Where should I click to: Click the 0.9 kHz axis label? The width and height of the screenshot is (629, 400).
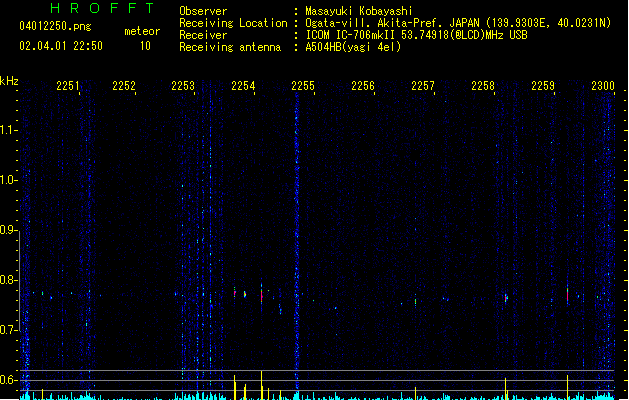[x=8, y=230]
